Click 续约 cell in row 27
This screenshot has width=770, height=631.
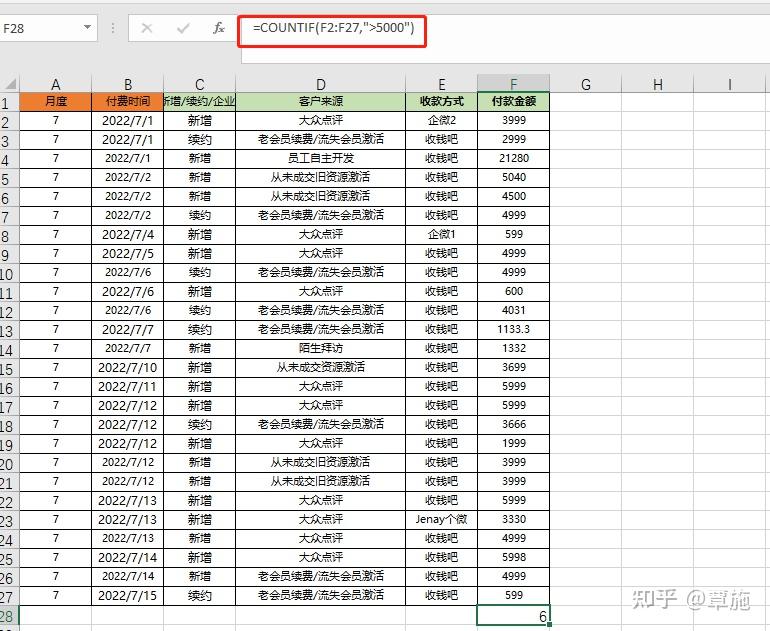[199, 596]
